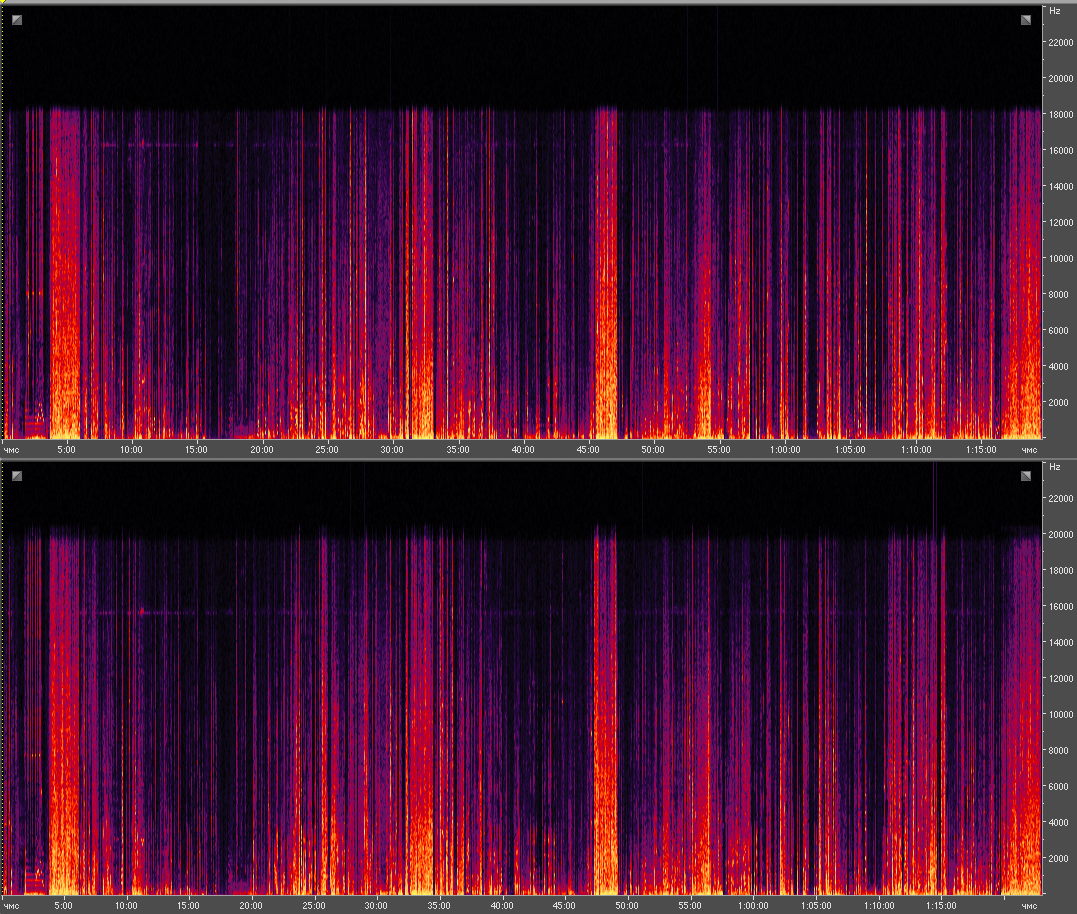Click the right 'чмс' label on the lower ruler
This screenshot has height=914, width=1077.
pos(1029,906)
